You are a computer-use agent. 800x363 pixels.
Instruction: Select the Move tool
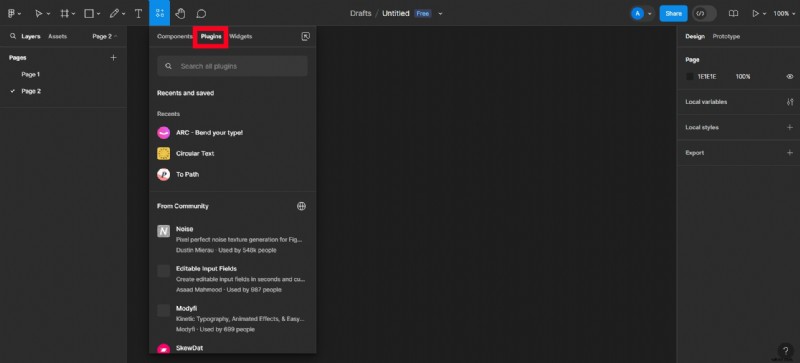[x=38, y=14]
